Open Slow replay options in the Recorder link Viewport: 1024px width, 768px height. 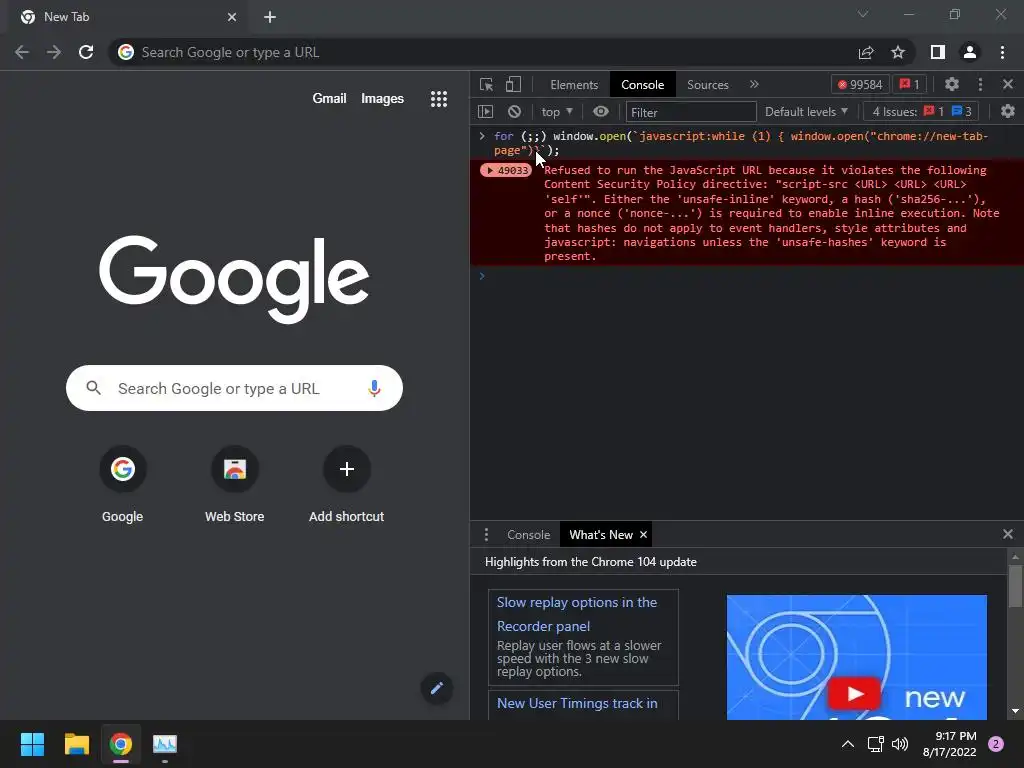coord(577,614)
